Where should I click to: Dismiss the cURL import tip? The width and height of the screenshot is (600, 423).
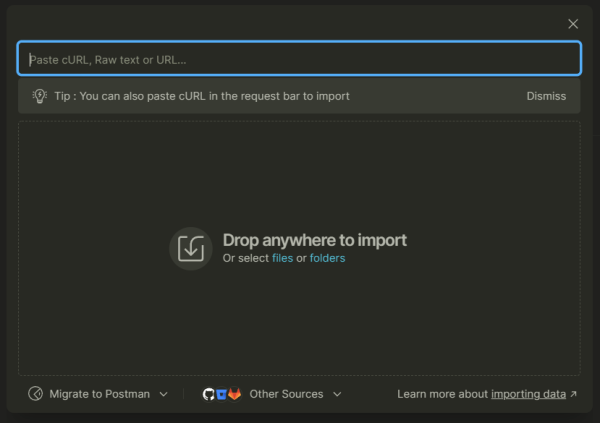tap(546, 96)
